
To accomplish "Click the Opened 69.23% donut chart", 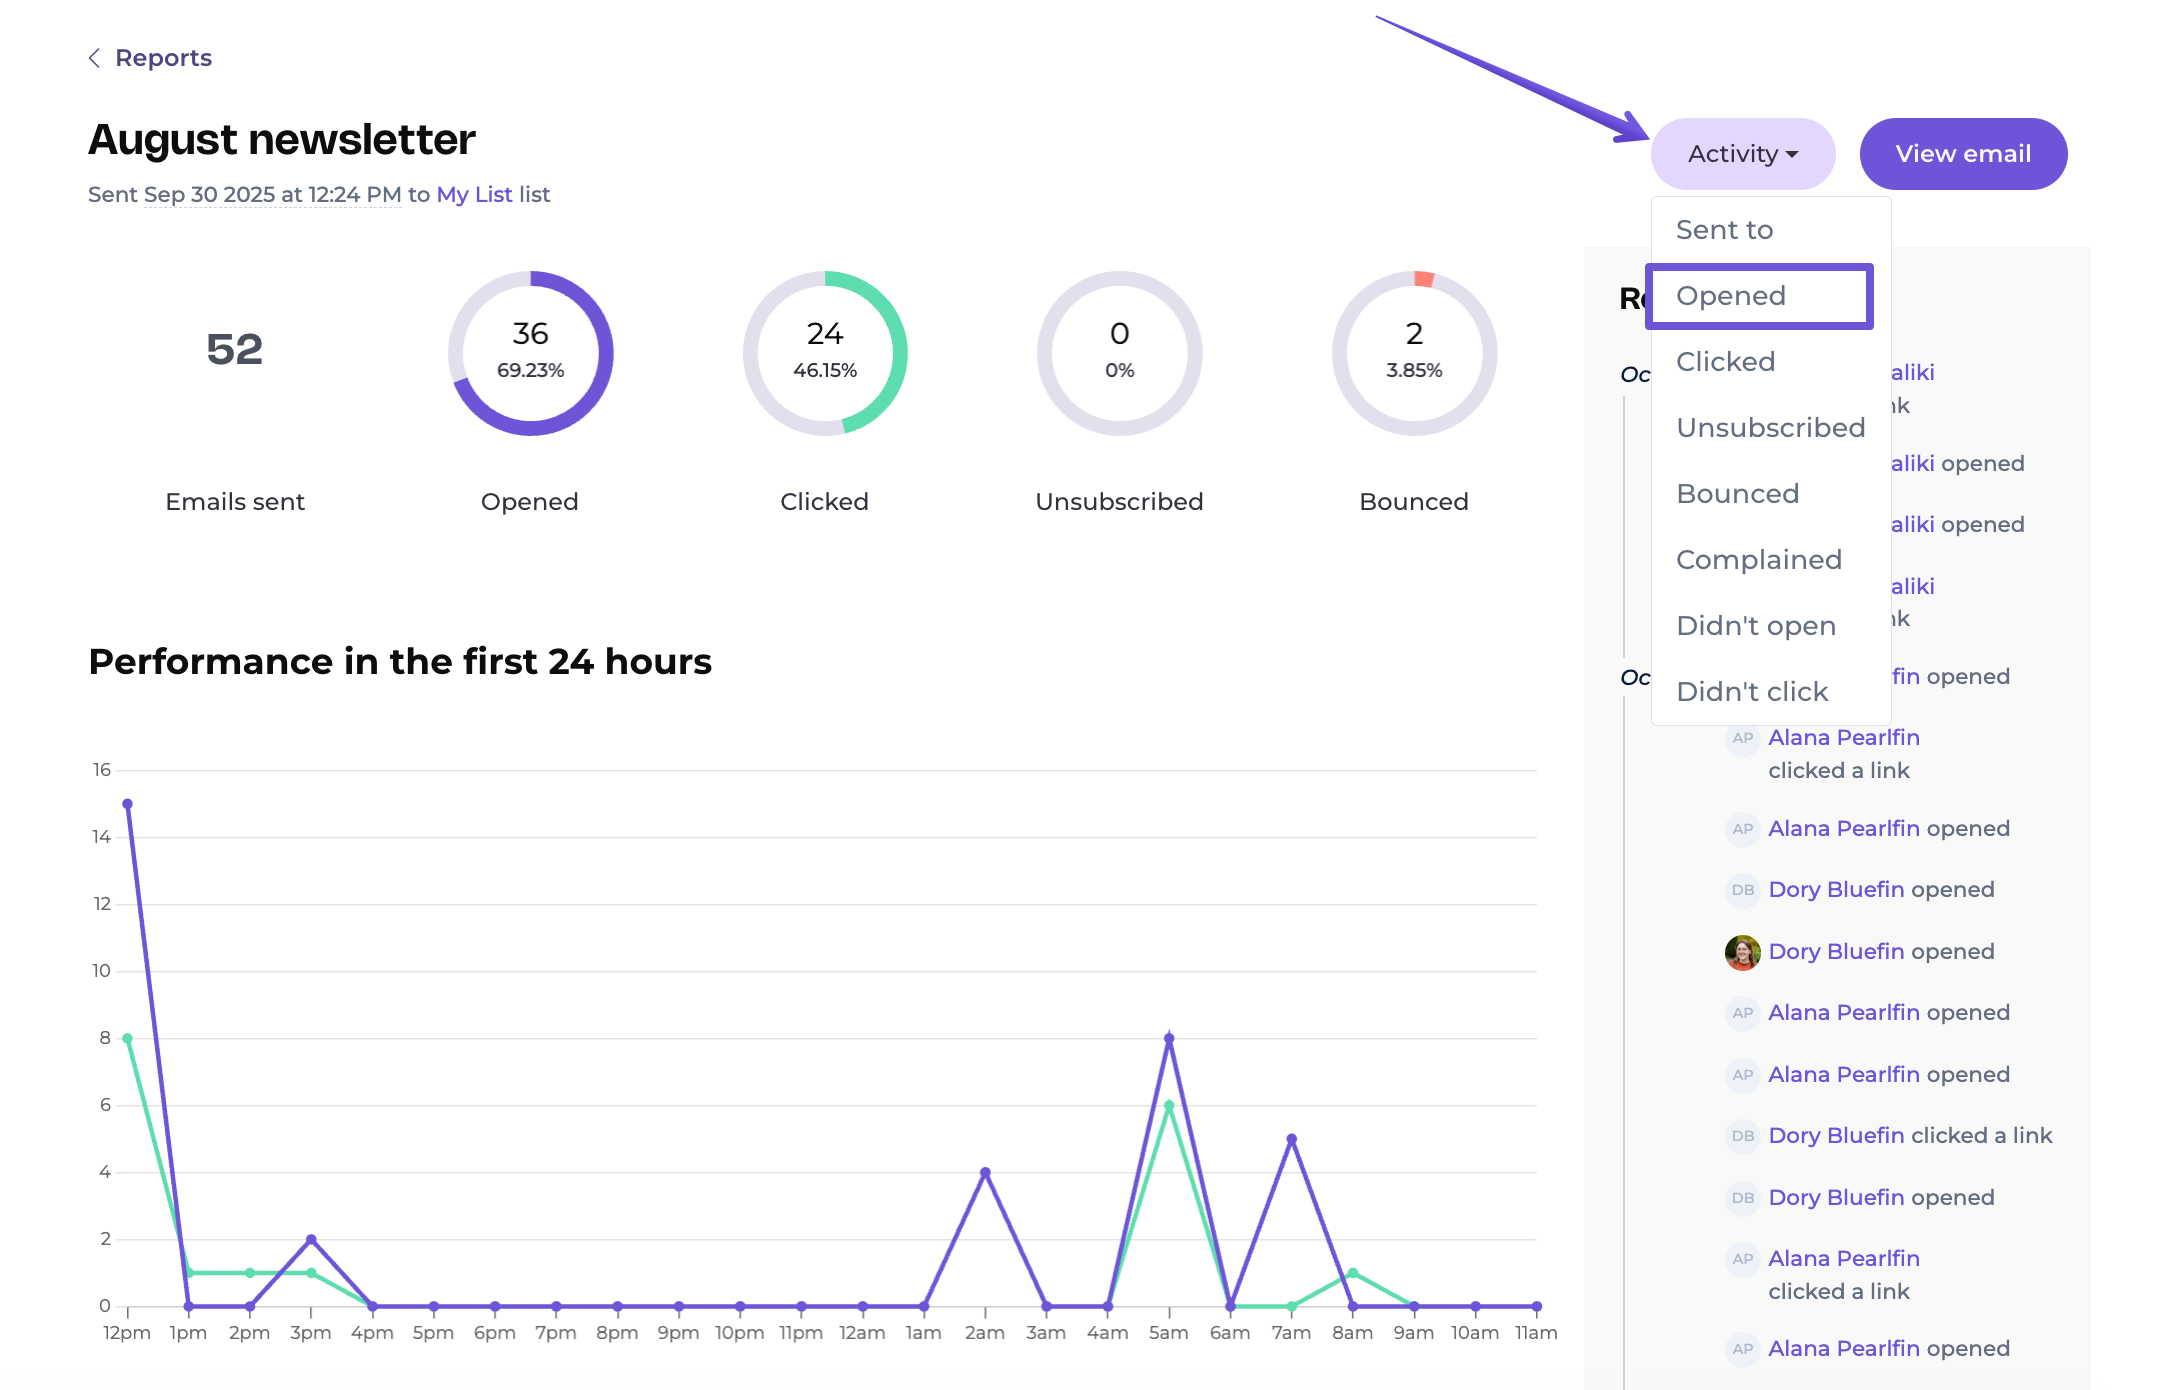I will point(530,353).
